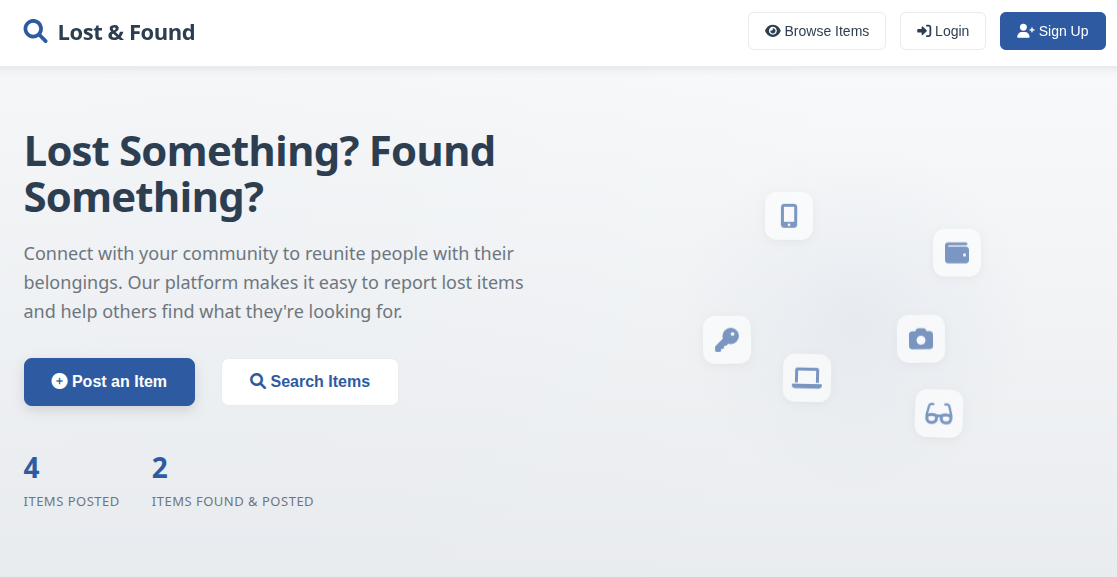Click the user-plus icon on Sign Up

1025,31
